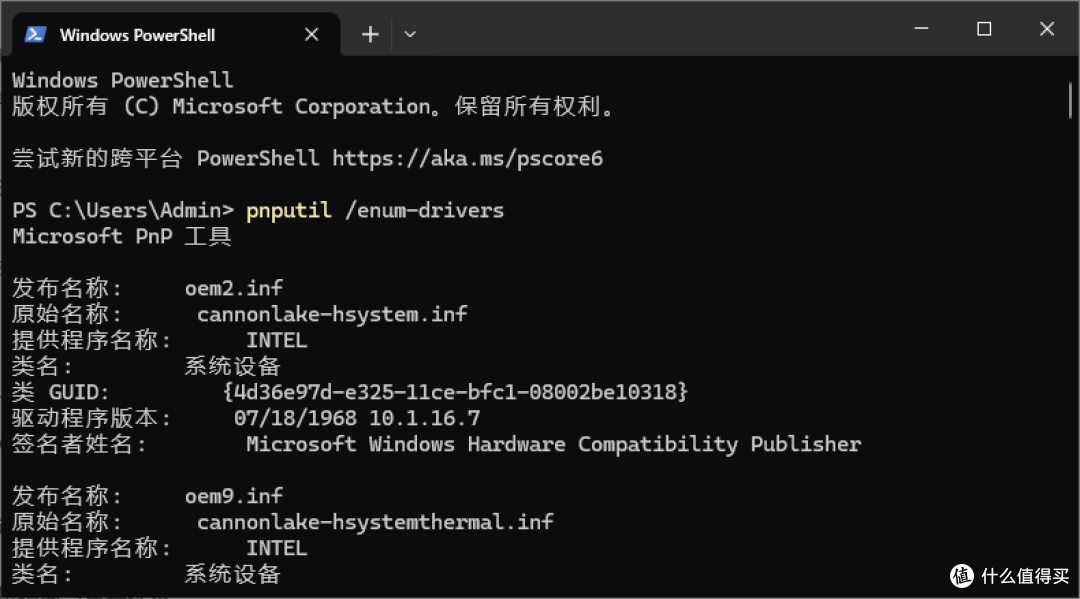Click the oem9.inf published name
Image resolution: width=1080 pixels, height=599 pixels.
(233, 496)
